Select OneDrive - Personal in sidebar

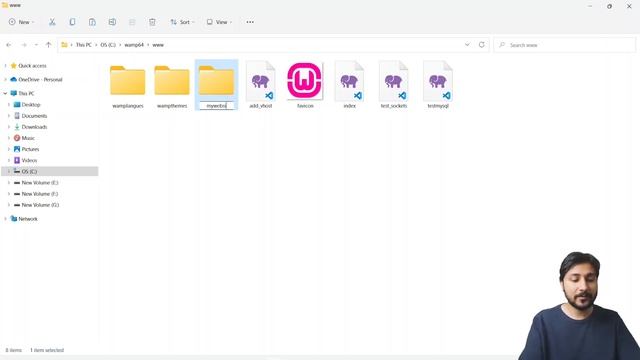pos(40,80)
